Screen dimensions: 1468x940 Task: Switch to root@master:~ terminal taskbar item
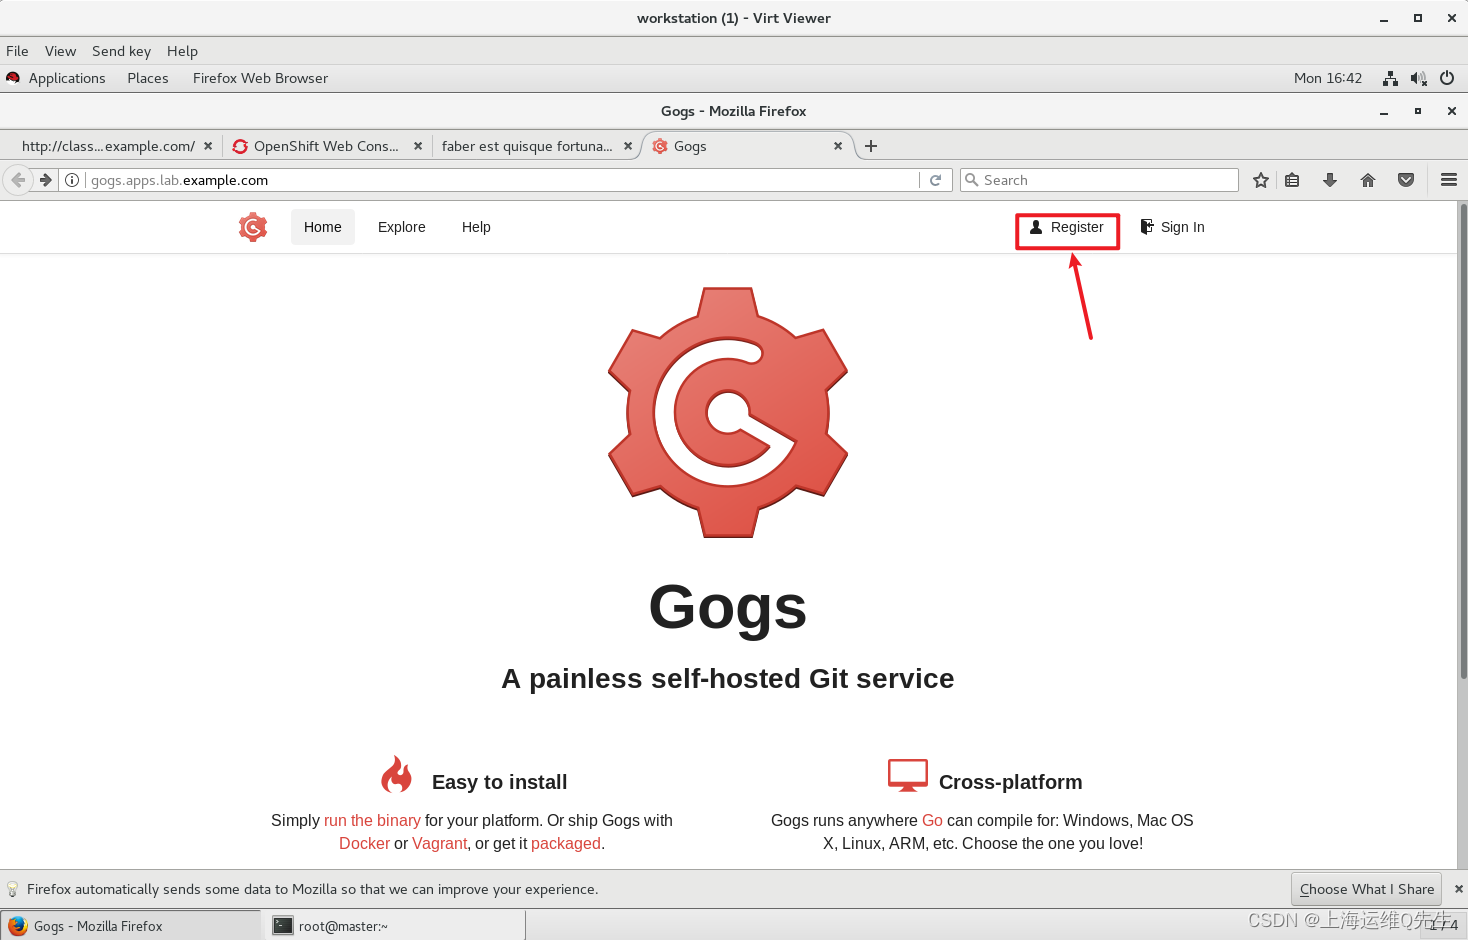coord(396,926)
